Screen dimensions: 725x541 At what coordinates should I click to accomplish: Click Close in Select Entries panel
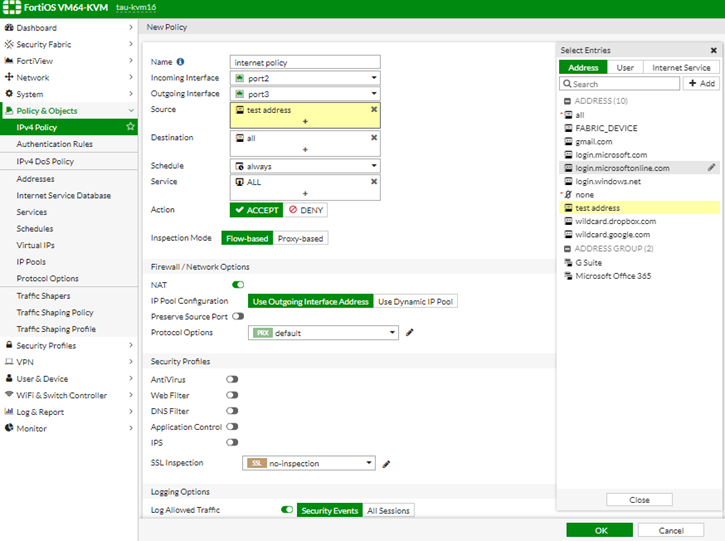pyautogui.click(x=639, y=500)
